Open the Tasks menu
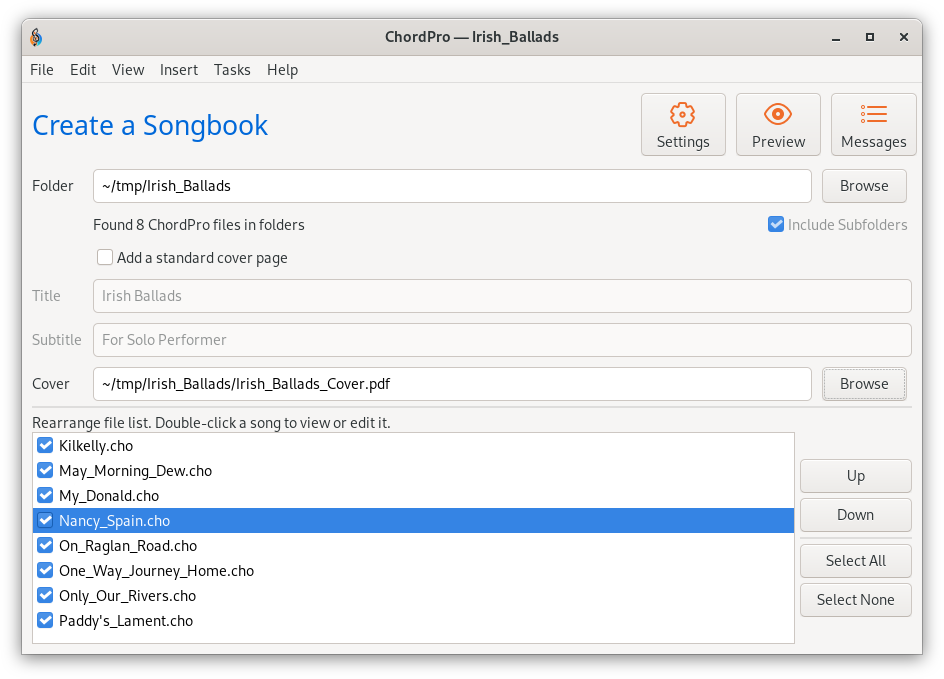944x679 pixels. tap(232, 70)
